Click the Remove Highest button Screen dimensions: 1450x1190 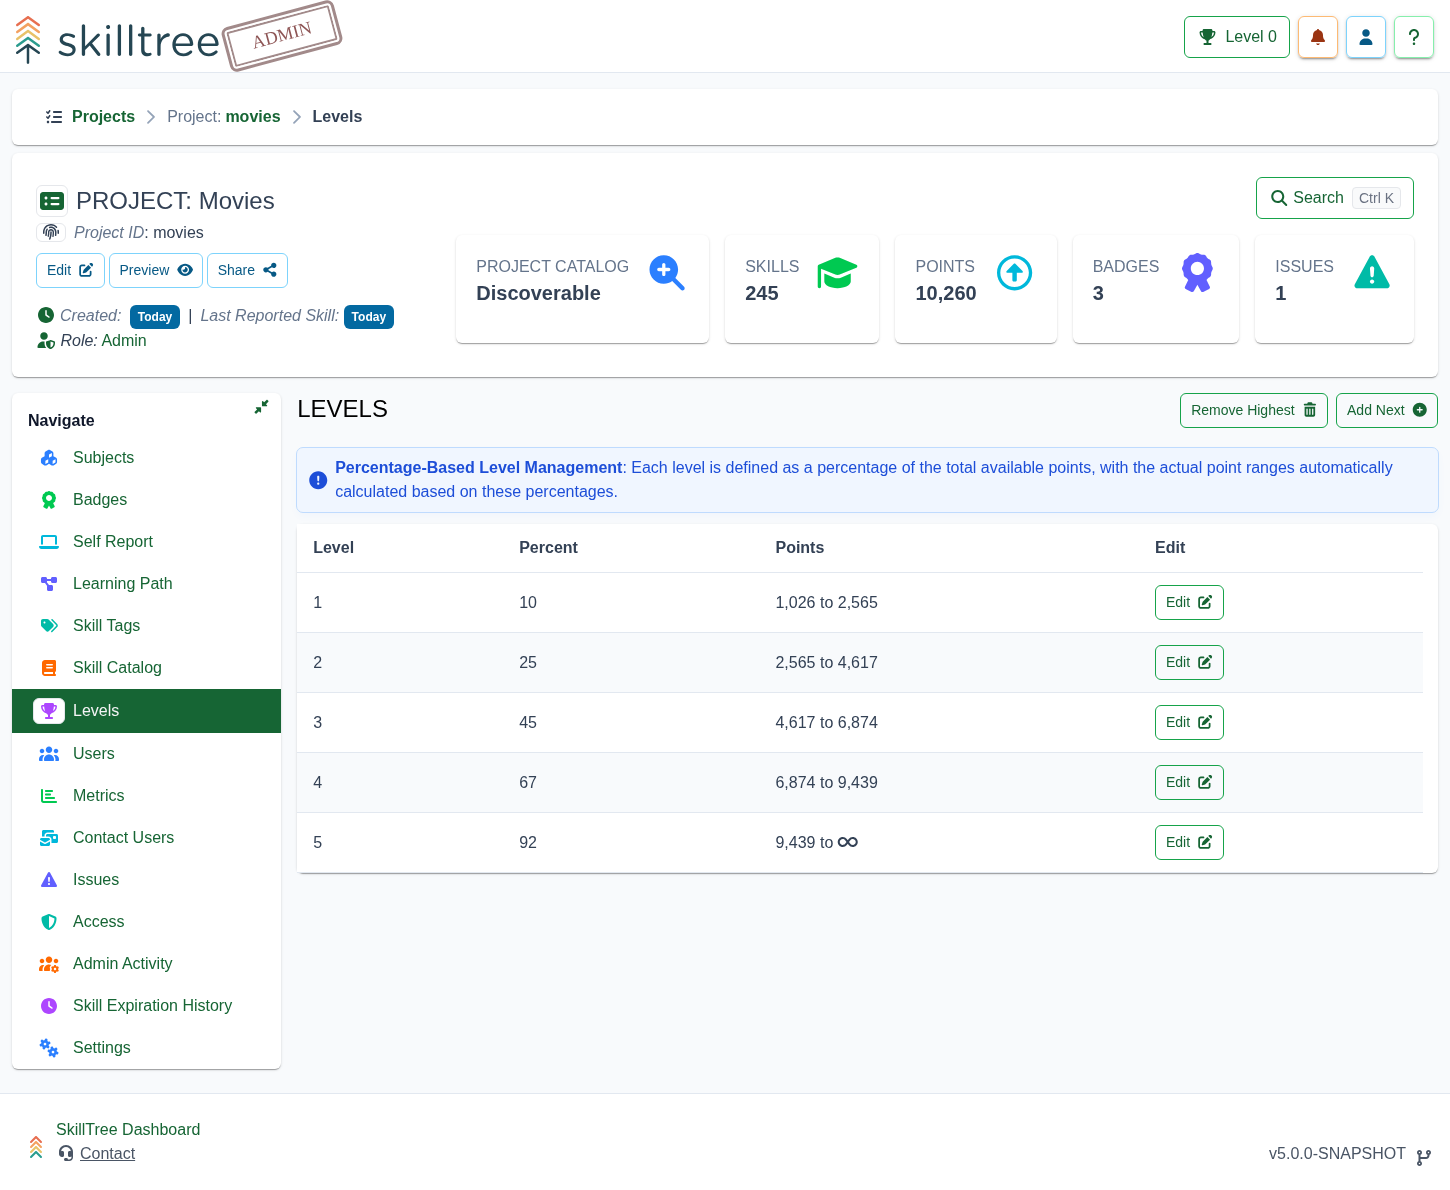pyautogui.click(x=1254, y=410)
